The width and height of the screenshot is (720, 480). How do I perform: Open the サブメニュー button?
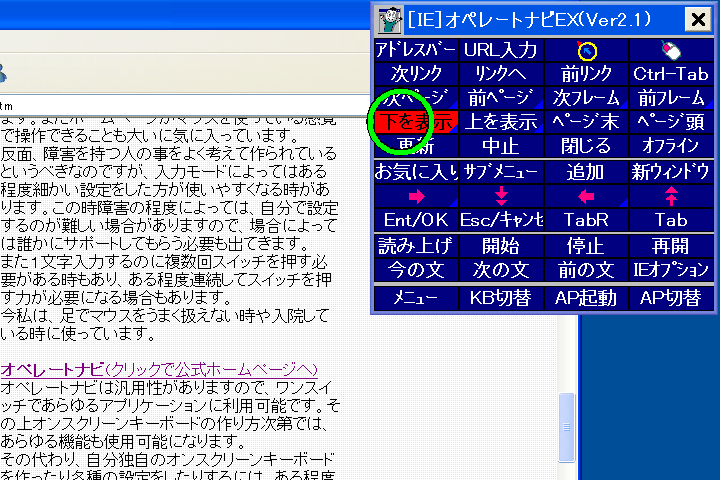click(501, 172)
